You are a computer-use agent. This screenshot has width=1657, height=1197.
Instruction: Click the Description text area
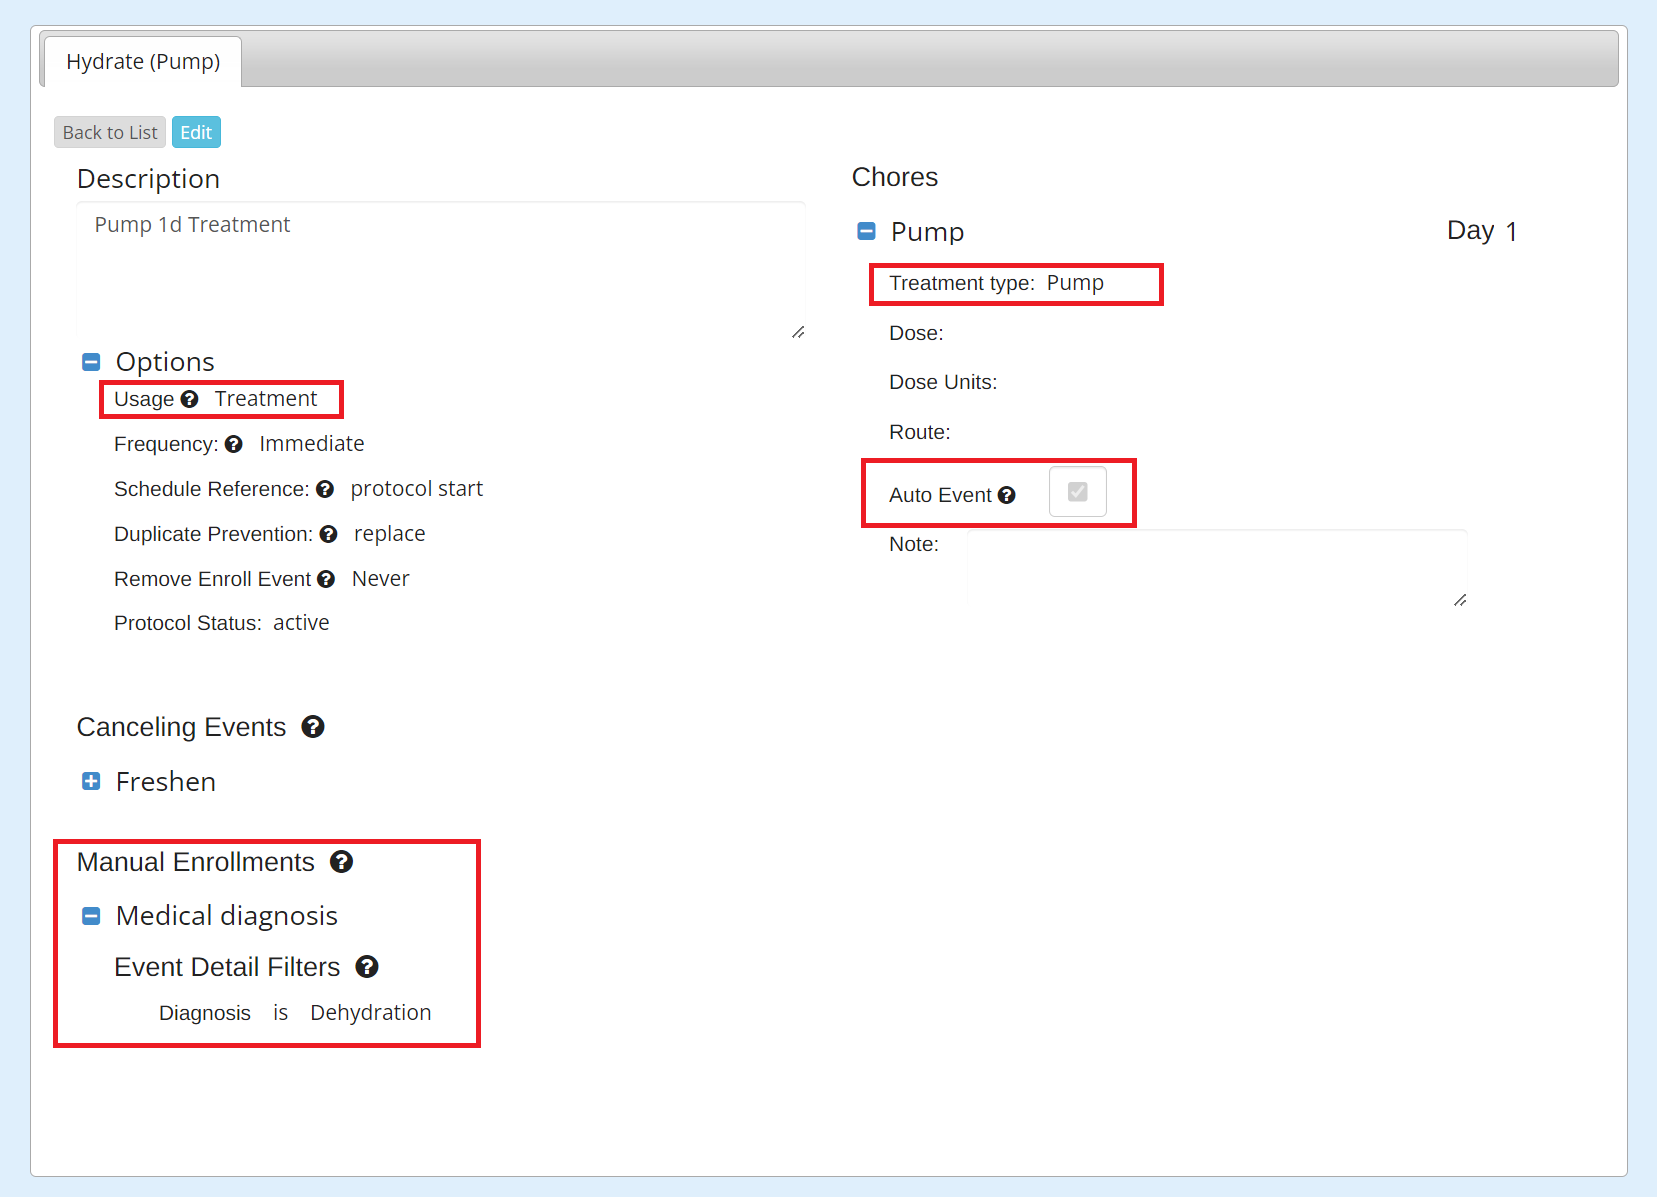point(441,271)
